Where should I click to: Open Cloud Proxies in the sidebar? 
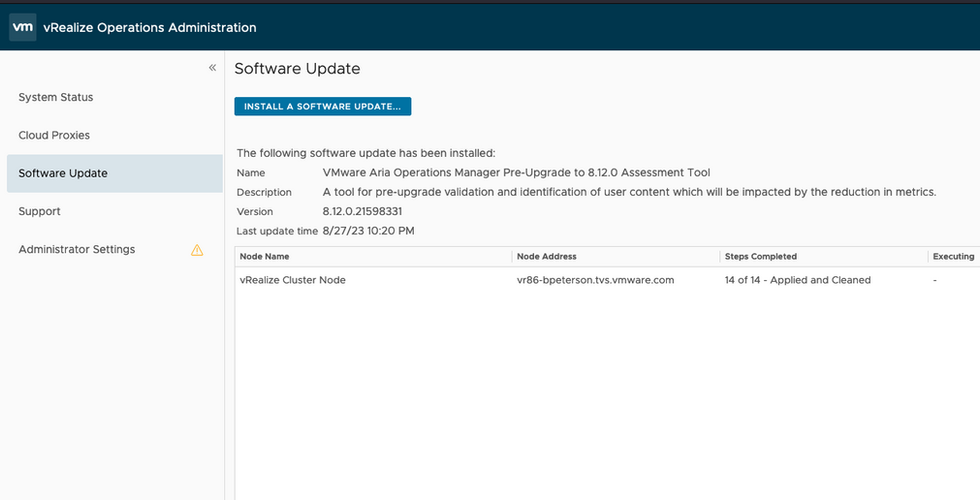coord(54,135)
